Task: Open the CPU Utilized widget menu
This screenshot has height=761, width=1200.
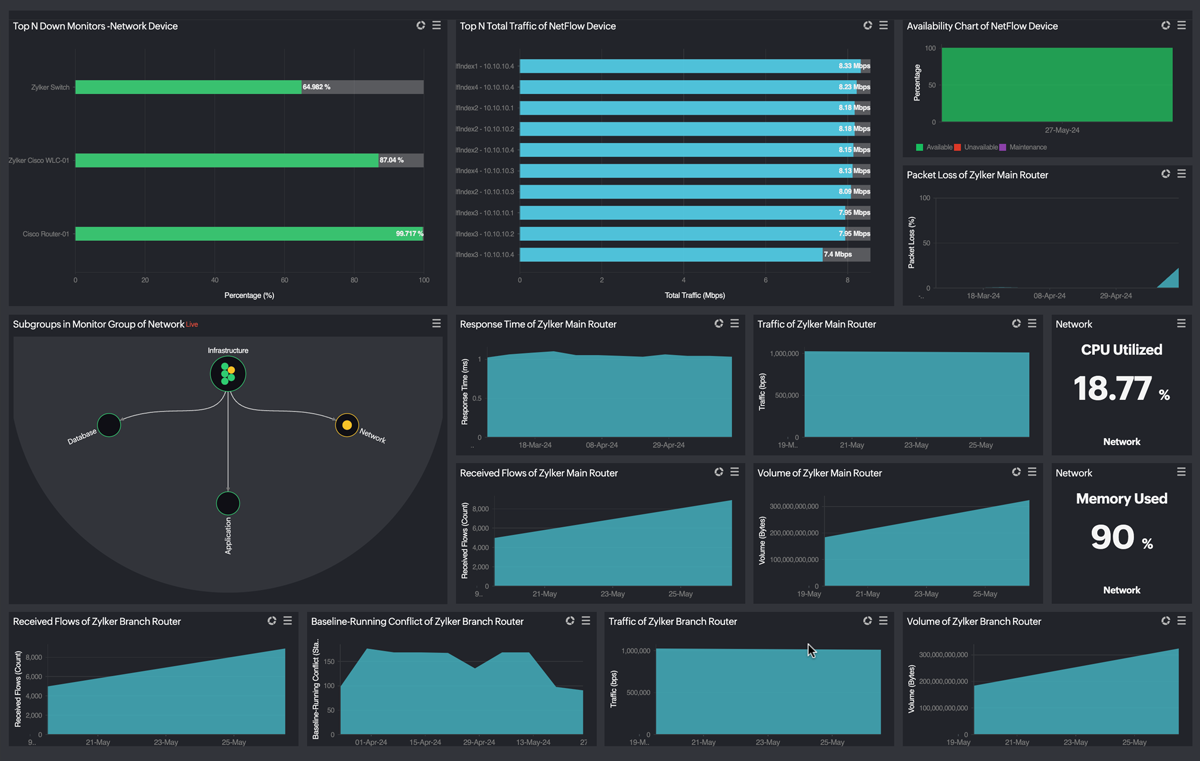Action: [1181, 324]
